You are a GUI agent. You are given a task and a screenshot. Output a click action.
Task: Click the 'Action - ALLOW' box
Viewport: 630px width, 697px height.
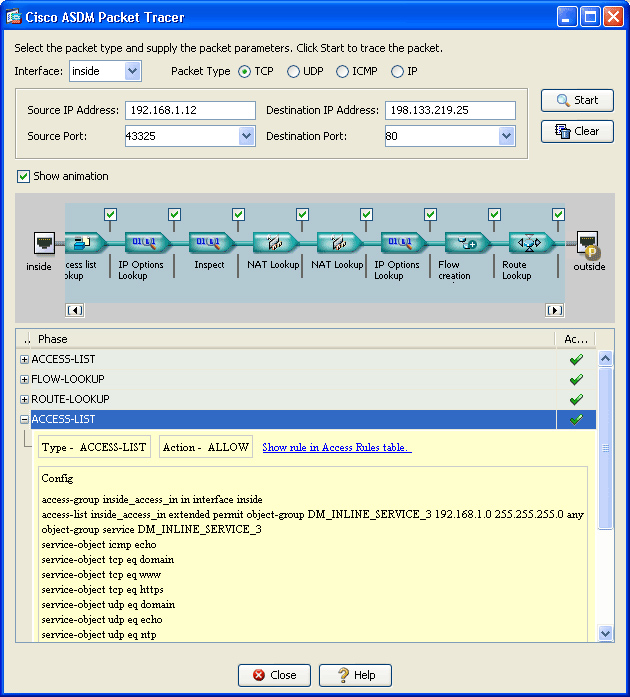[x=206, y=447]
